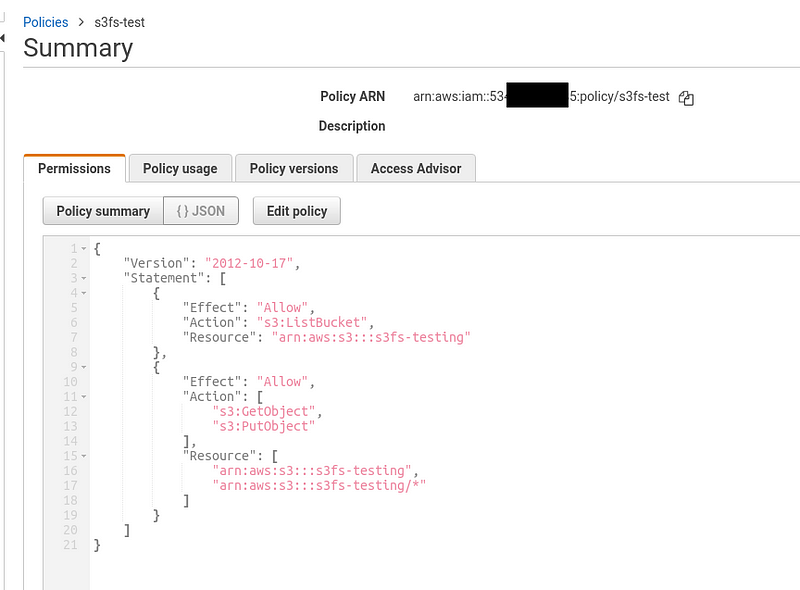Collapse the Statement array fold at line 3

coord(84,279)
